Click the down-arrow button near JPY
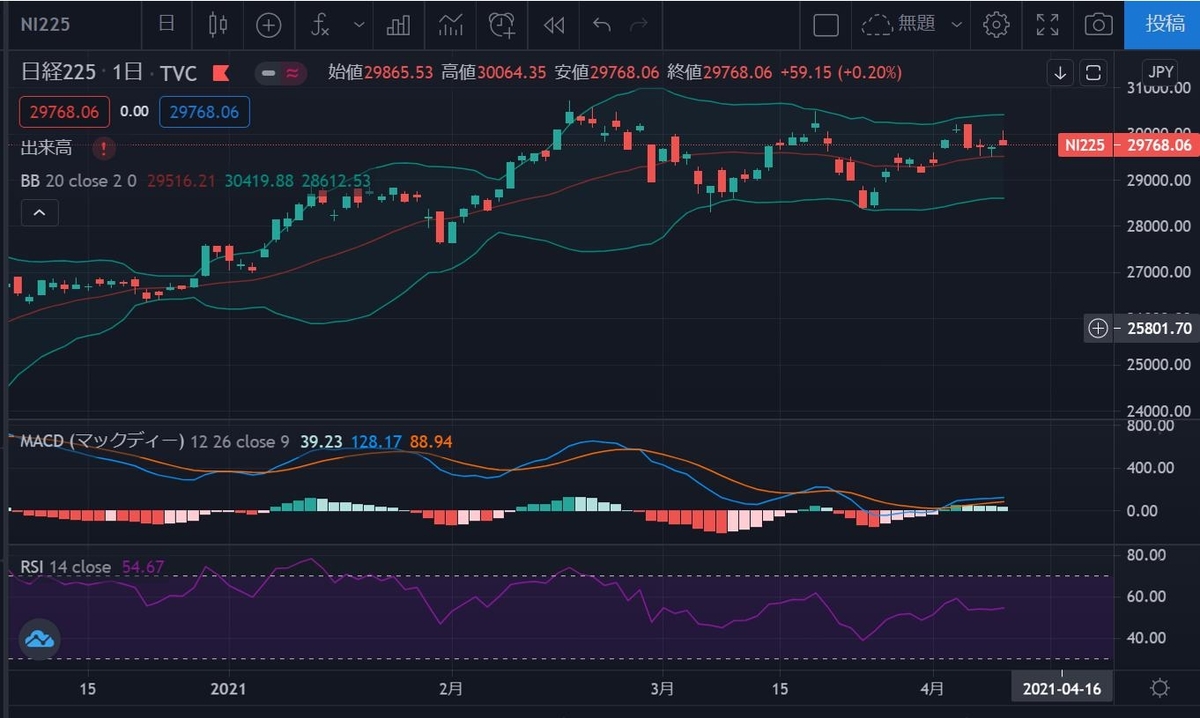 1060,72
